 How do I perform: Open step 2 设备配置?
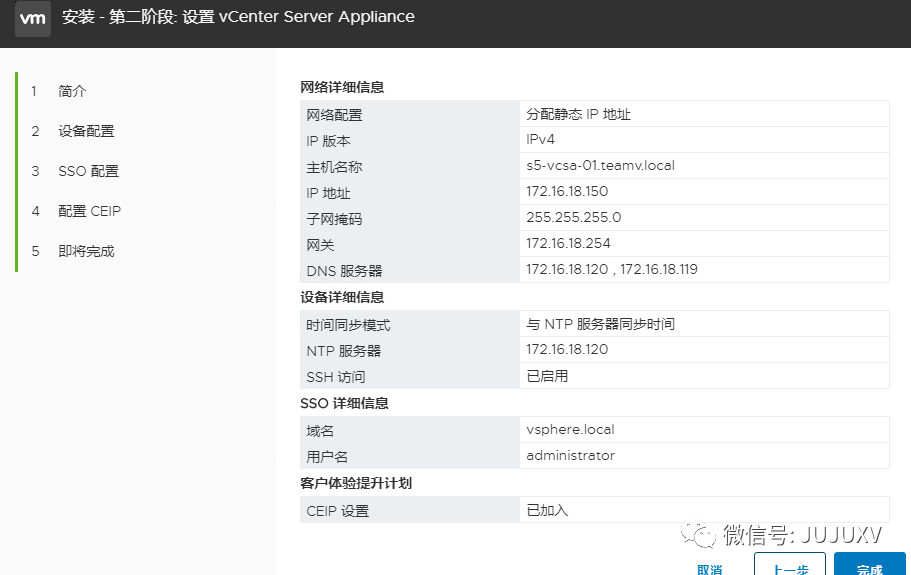click(x=86, y=131)
